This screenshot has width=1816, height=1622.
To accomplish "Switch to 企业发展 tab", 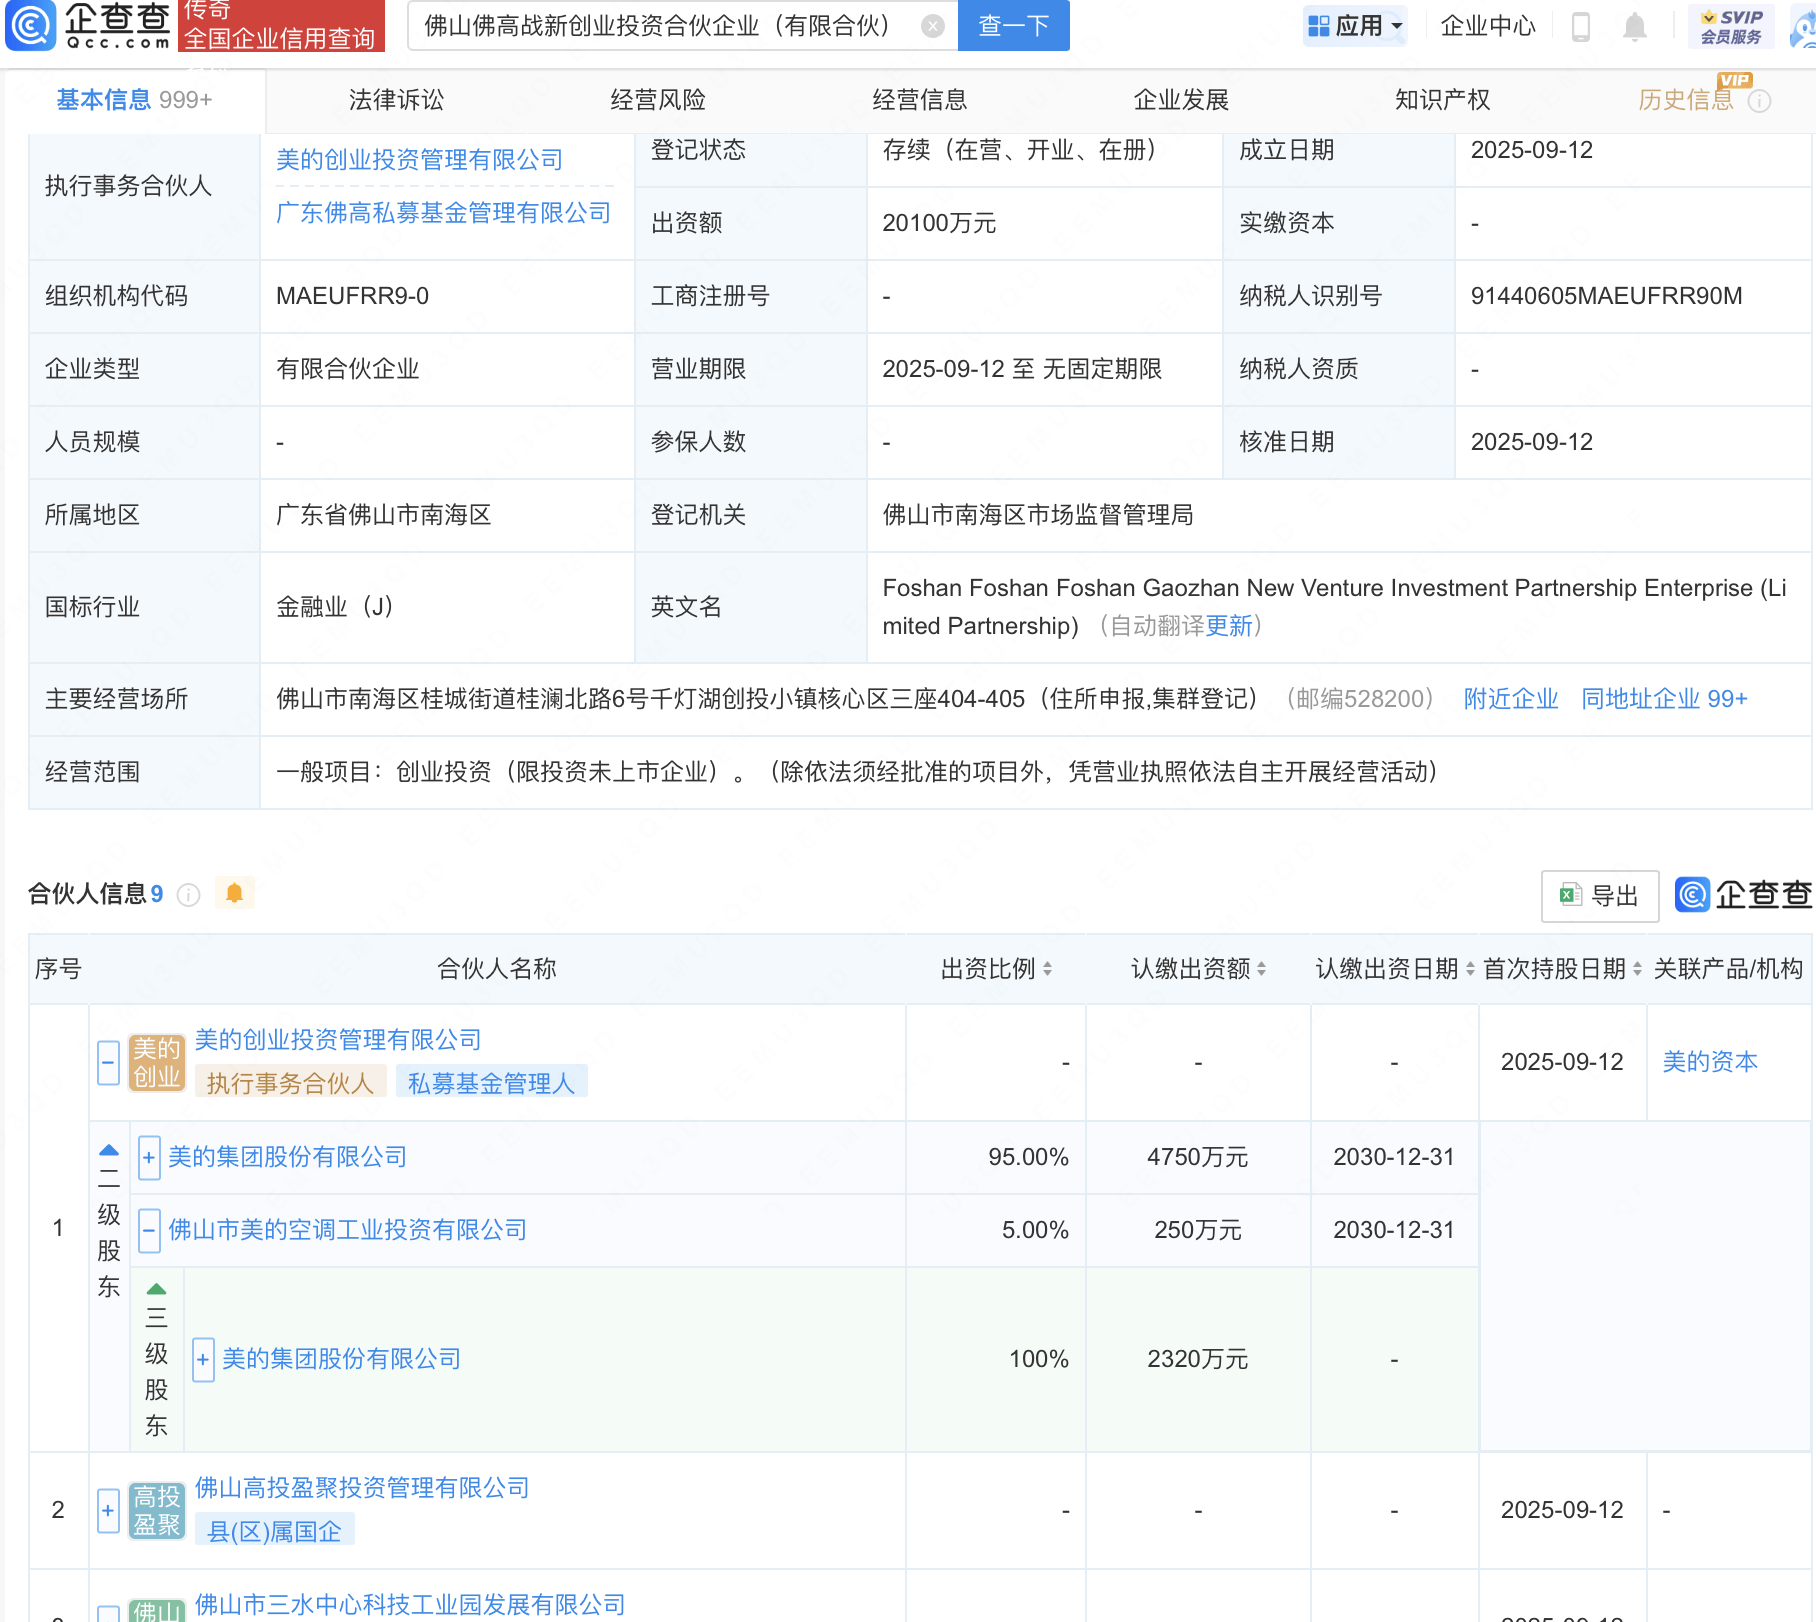I will [1181, 100].
